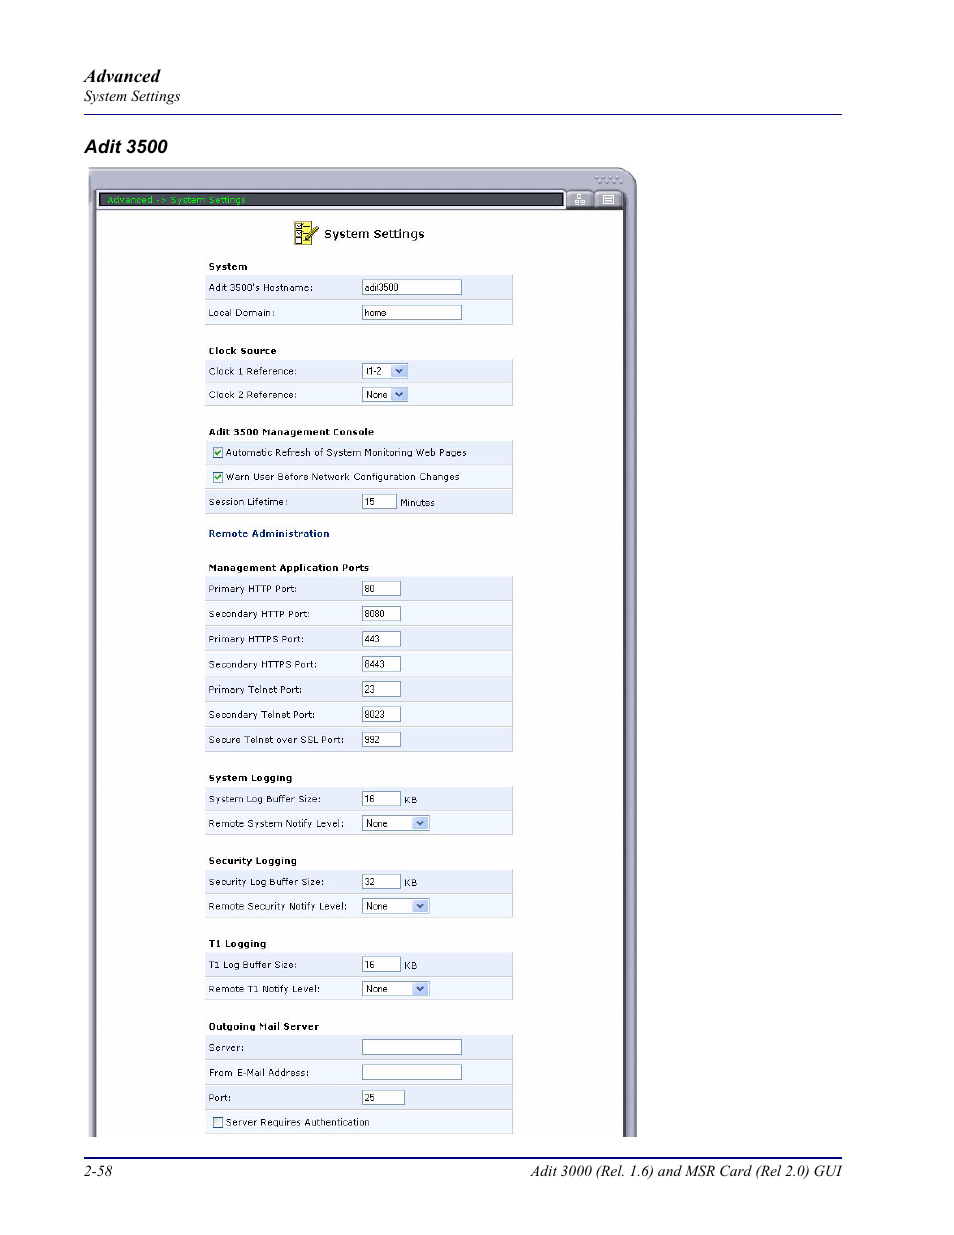Click the Session Lifetime minutes field

[379, 502]
